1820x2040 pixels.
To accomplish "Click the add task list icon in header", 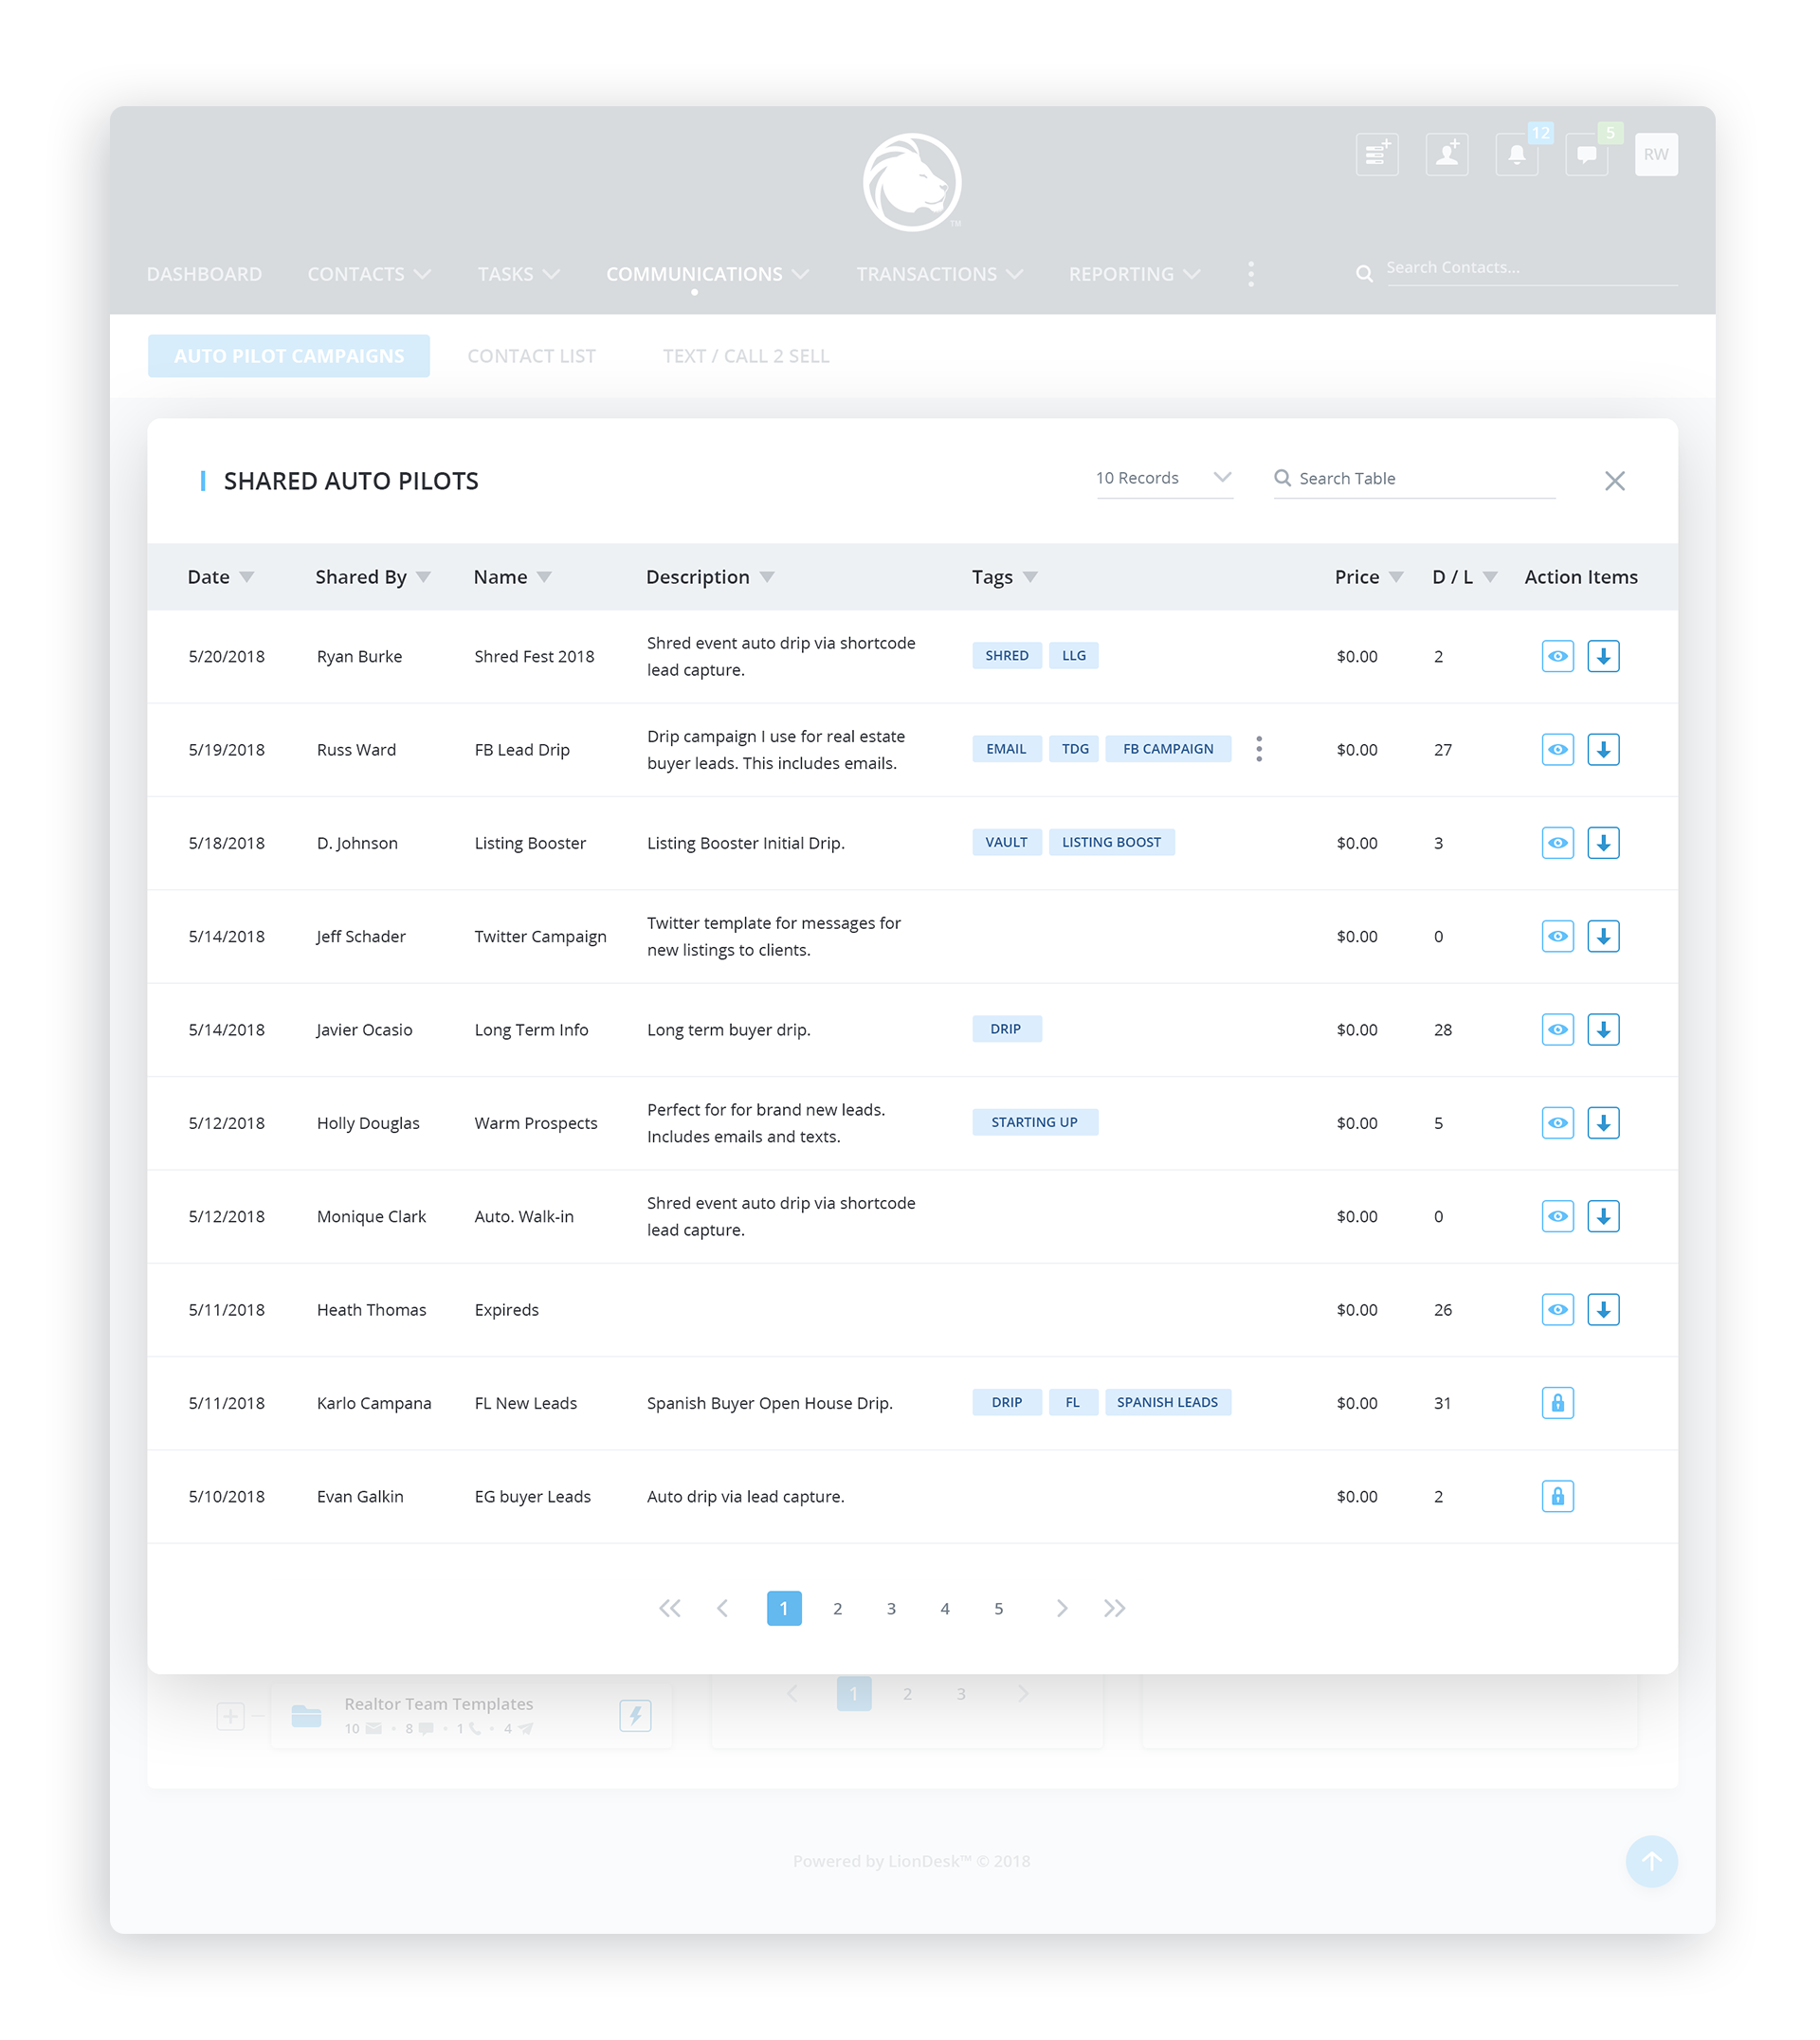I will [1376, 154].
